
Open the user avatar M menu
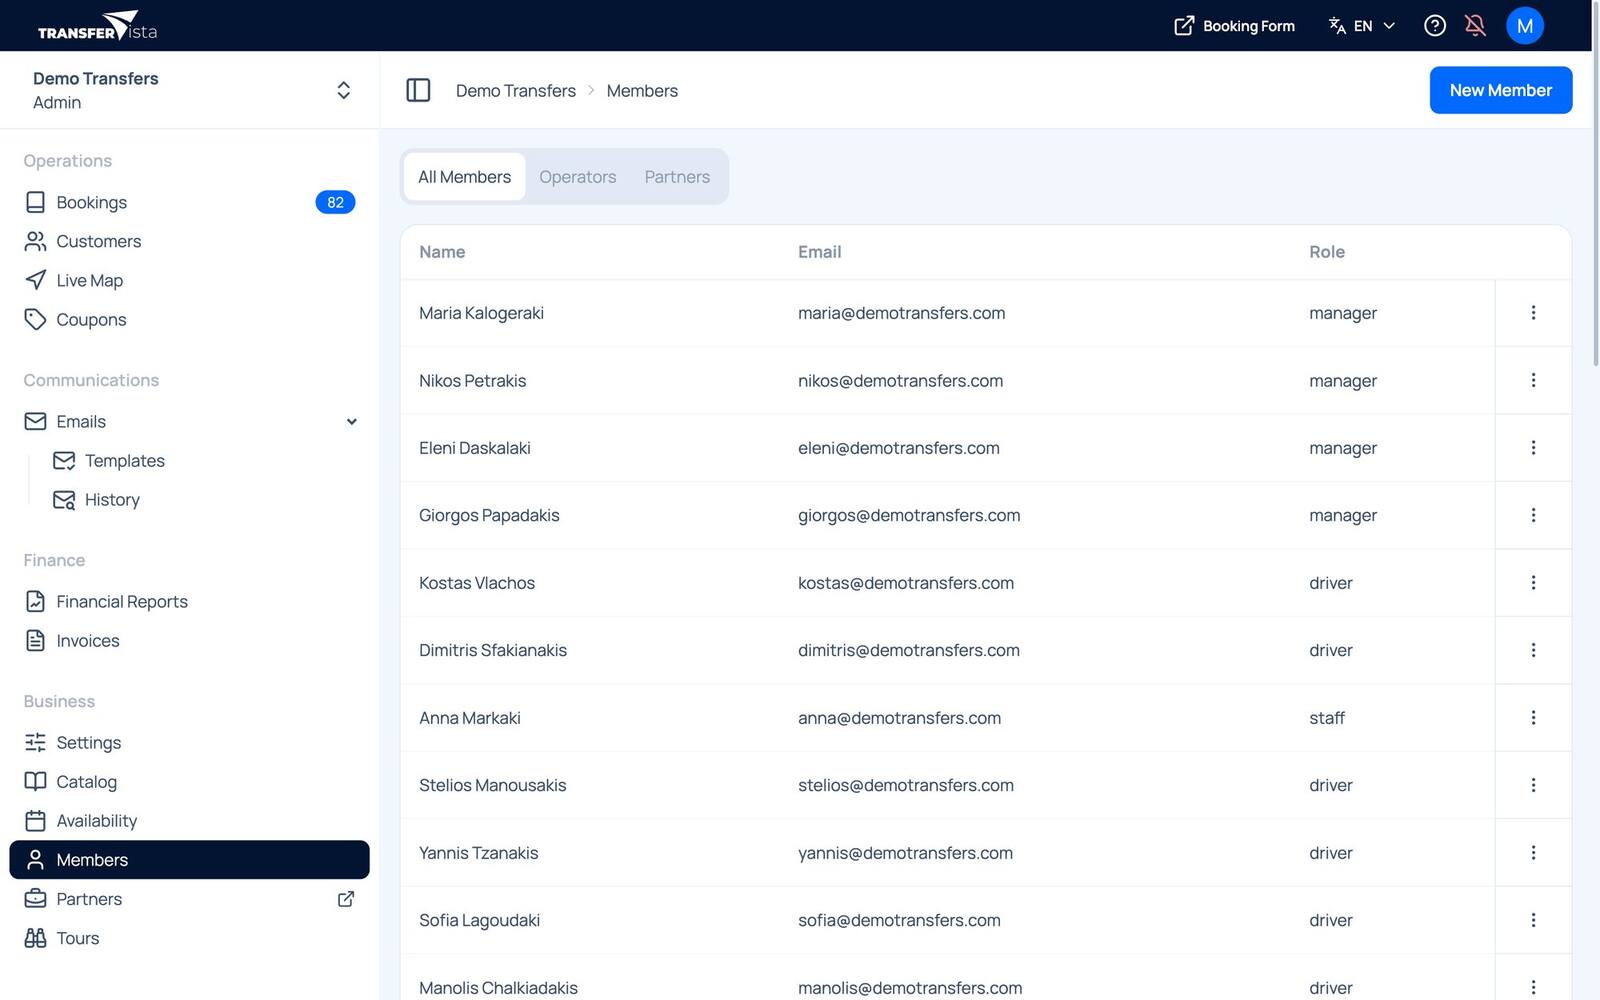pyautogui.click(x=1524, y=26)
